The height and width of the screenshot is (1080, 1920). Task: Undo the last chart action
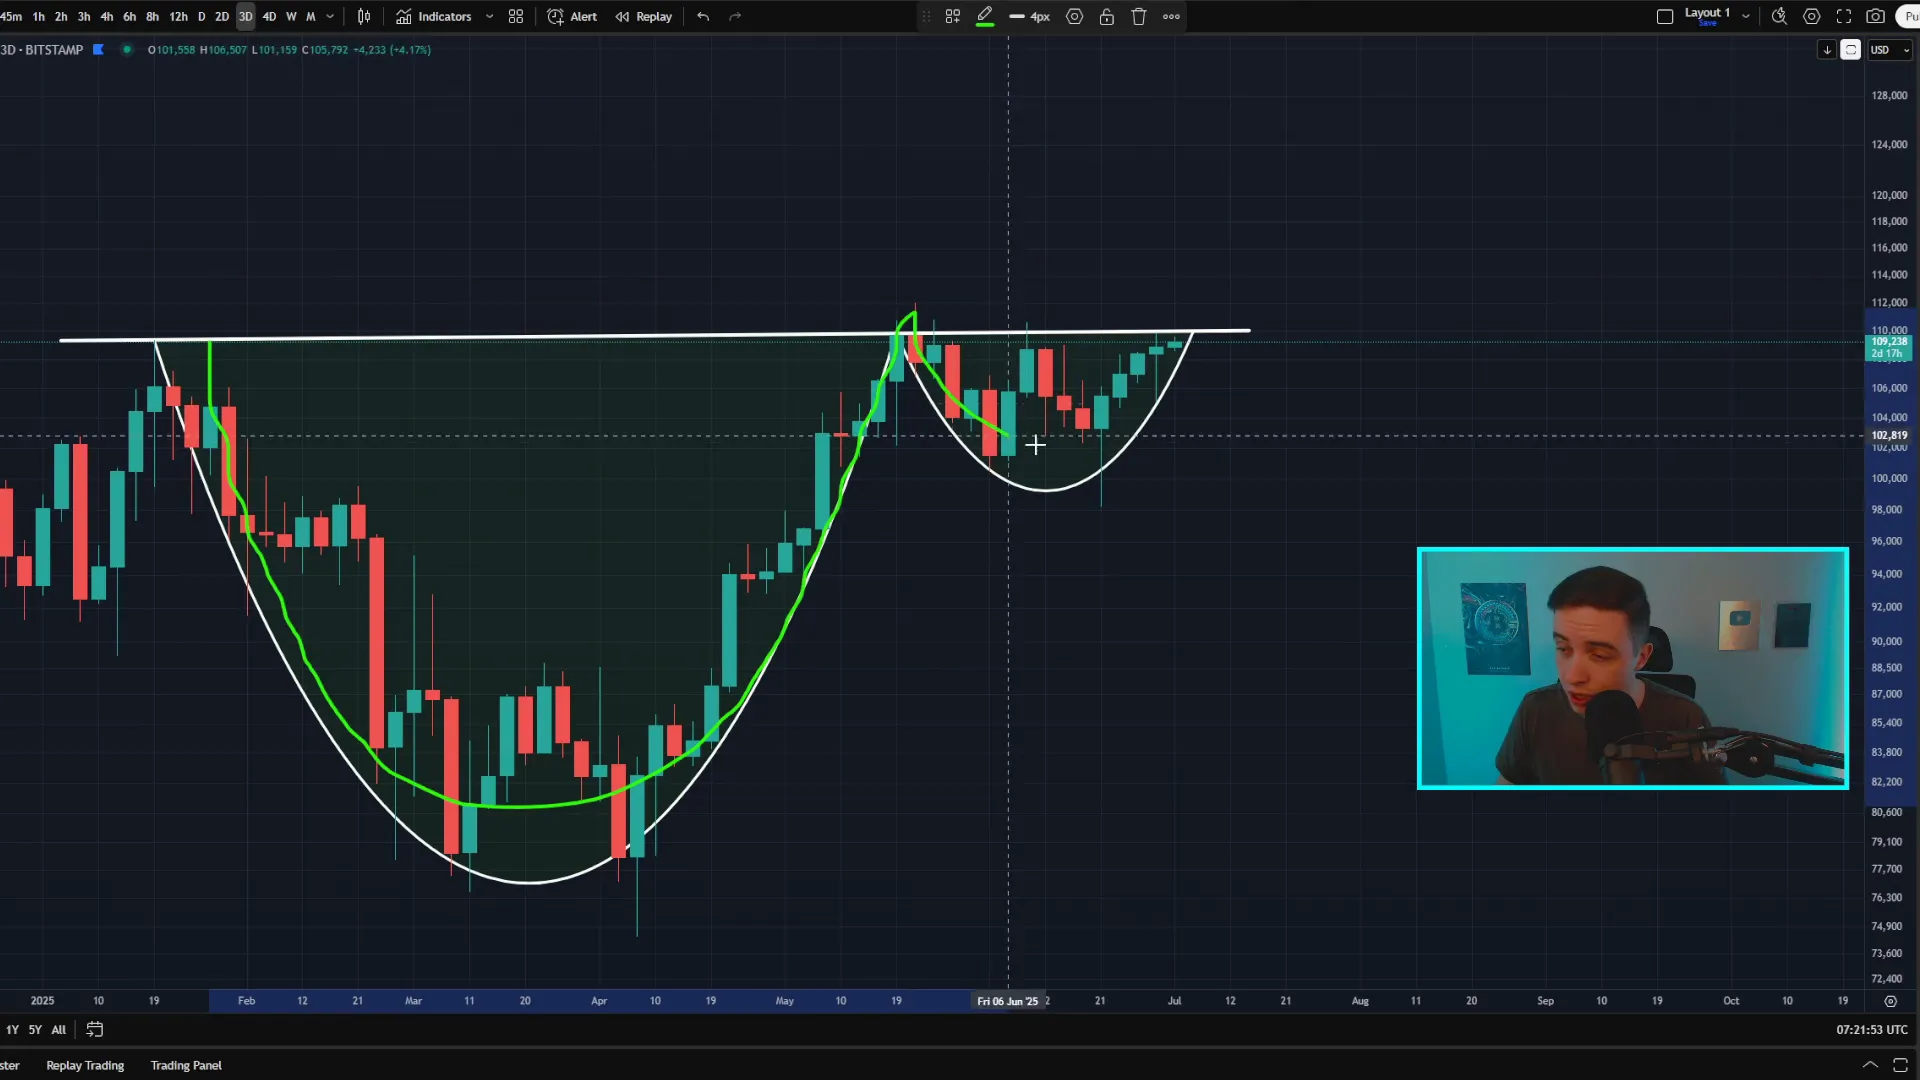[703, 17]
